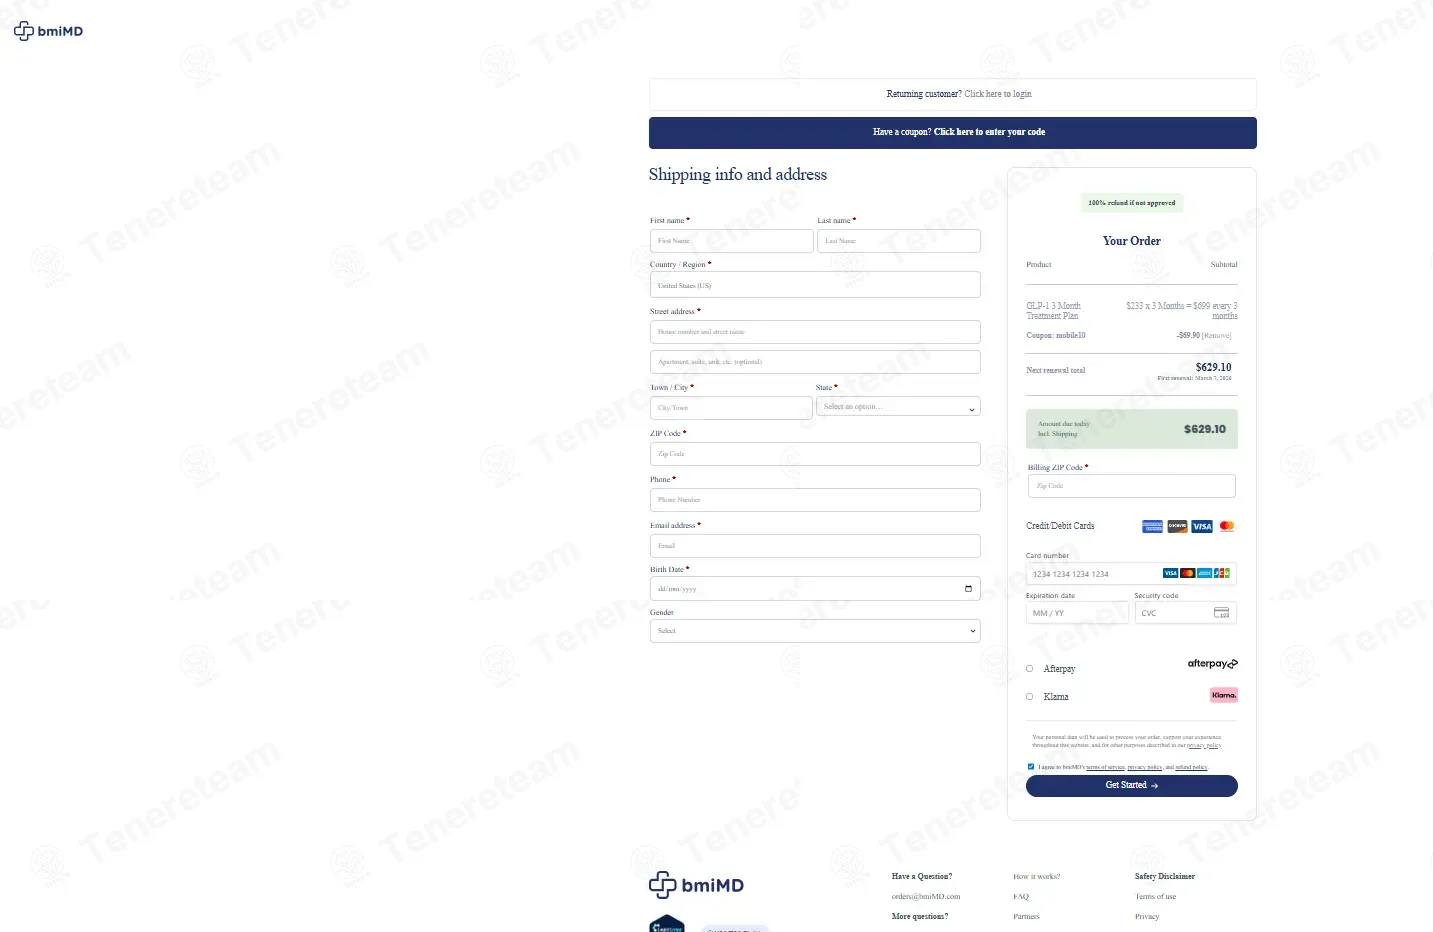
Task: Open the terms of service link
Action: pyautogui.click(x=1106, y=767)
